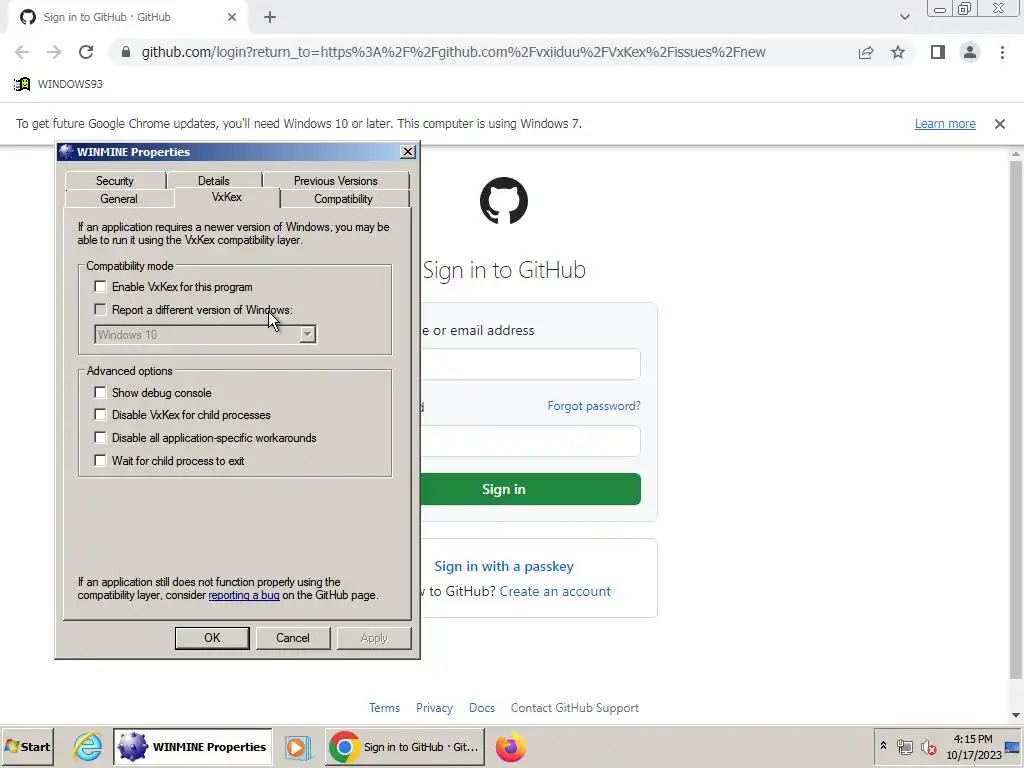Viewport: 1024px width, 768px height.
Task: Click the Apply button
Action: pos(374,638)
